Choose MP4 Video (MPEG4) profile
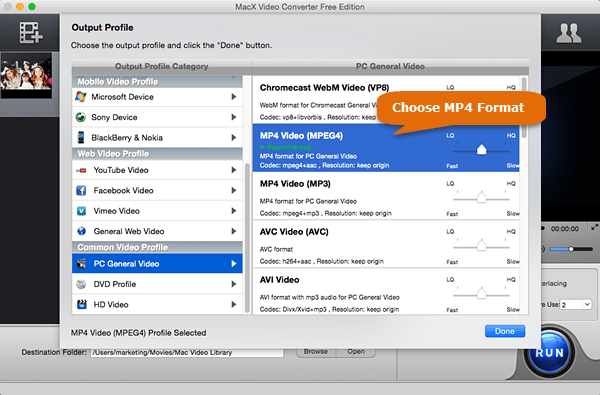This screenshot has height=395, width=600. pyautogui.click(x=386, y=147)
